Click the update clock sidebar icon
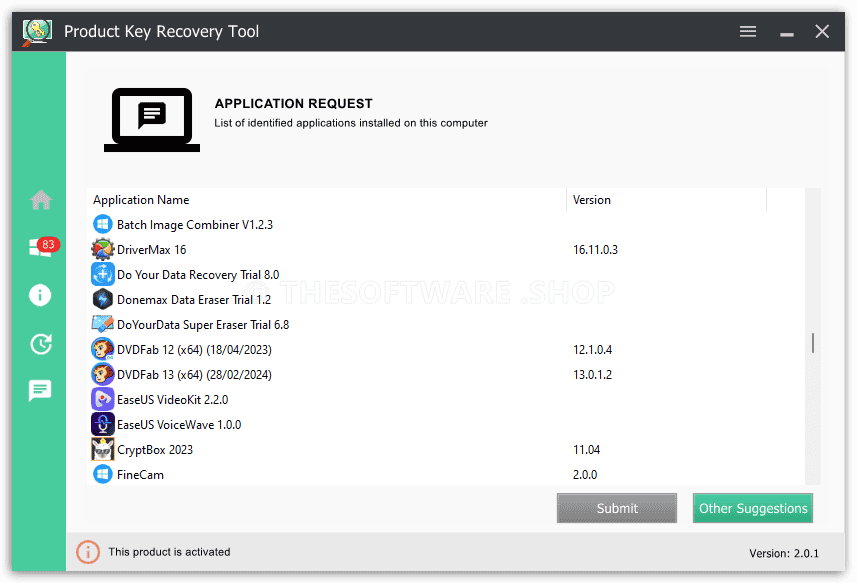 click(x=41, y=344)
